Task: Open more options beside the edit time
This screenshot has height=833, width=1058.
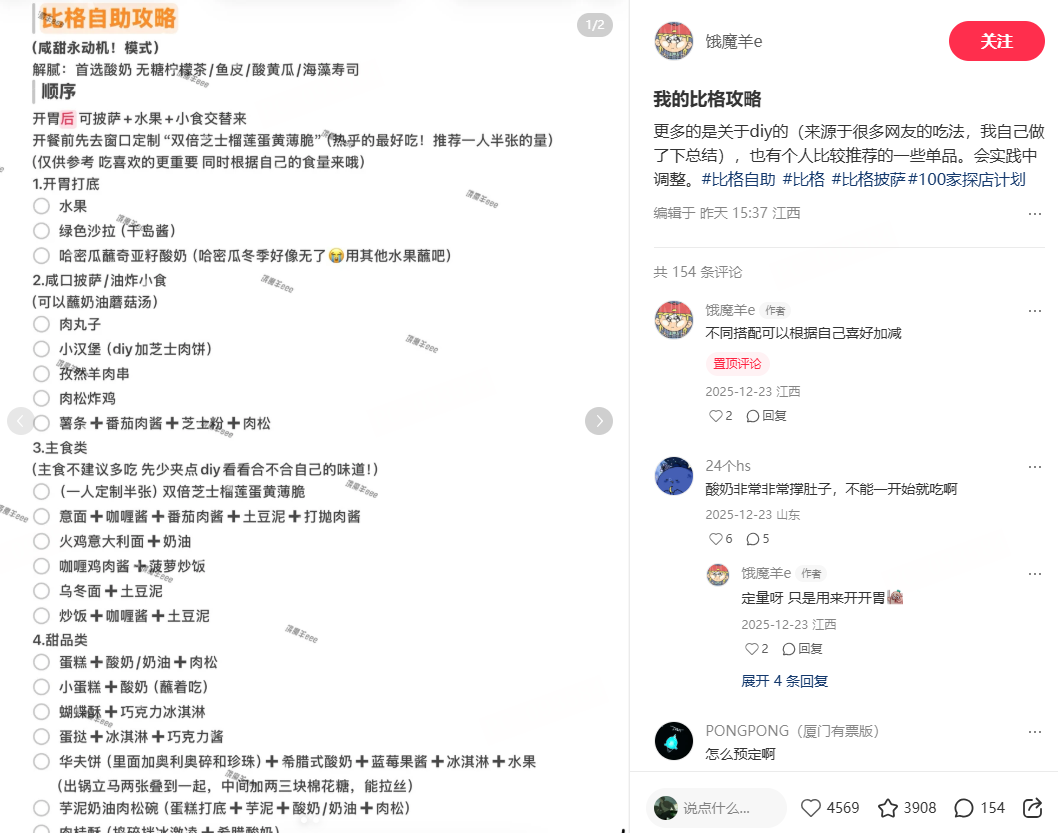Action: (x=1034, y=214)
